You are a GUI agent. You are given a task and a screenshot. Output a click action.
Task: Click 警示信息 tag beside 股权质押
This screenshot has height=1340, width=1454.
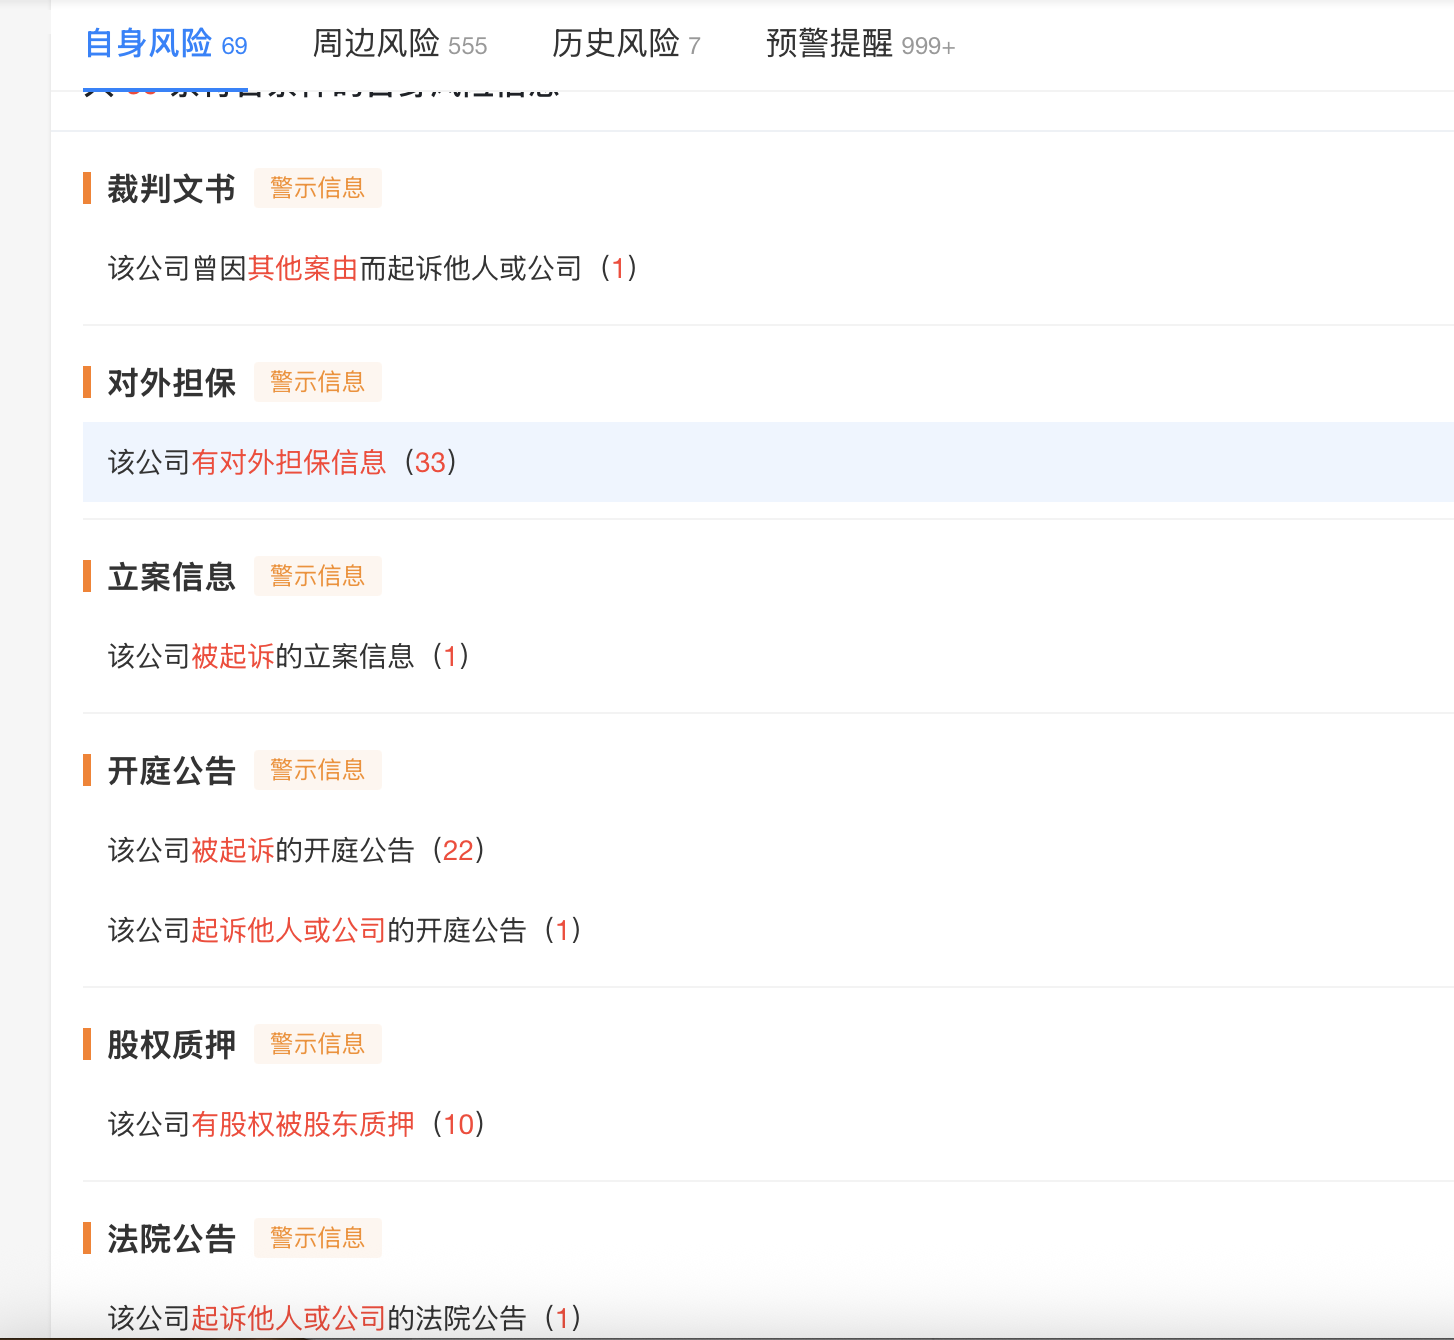click(x=317, y=1044)
